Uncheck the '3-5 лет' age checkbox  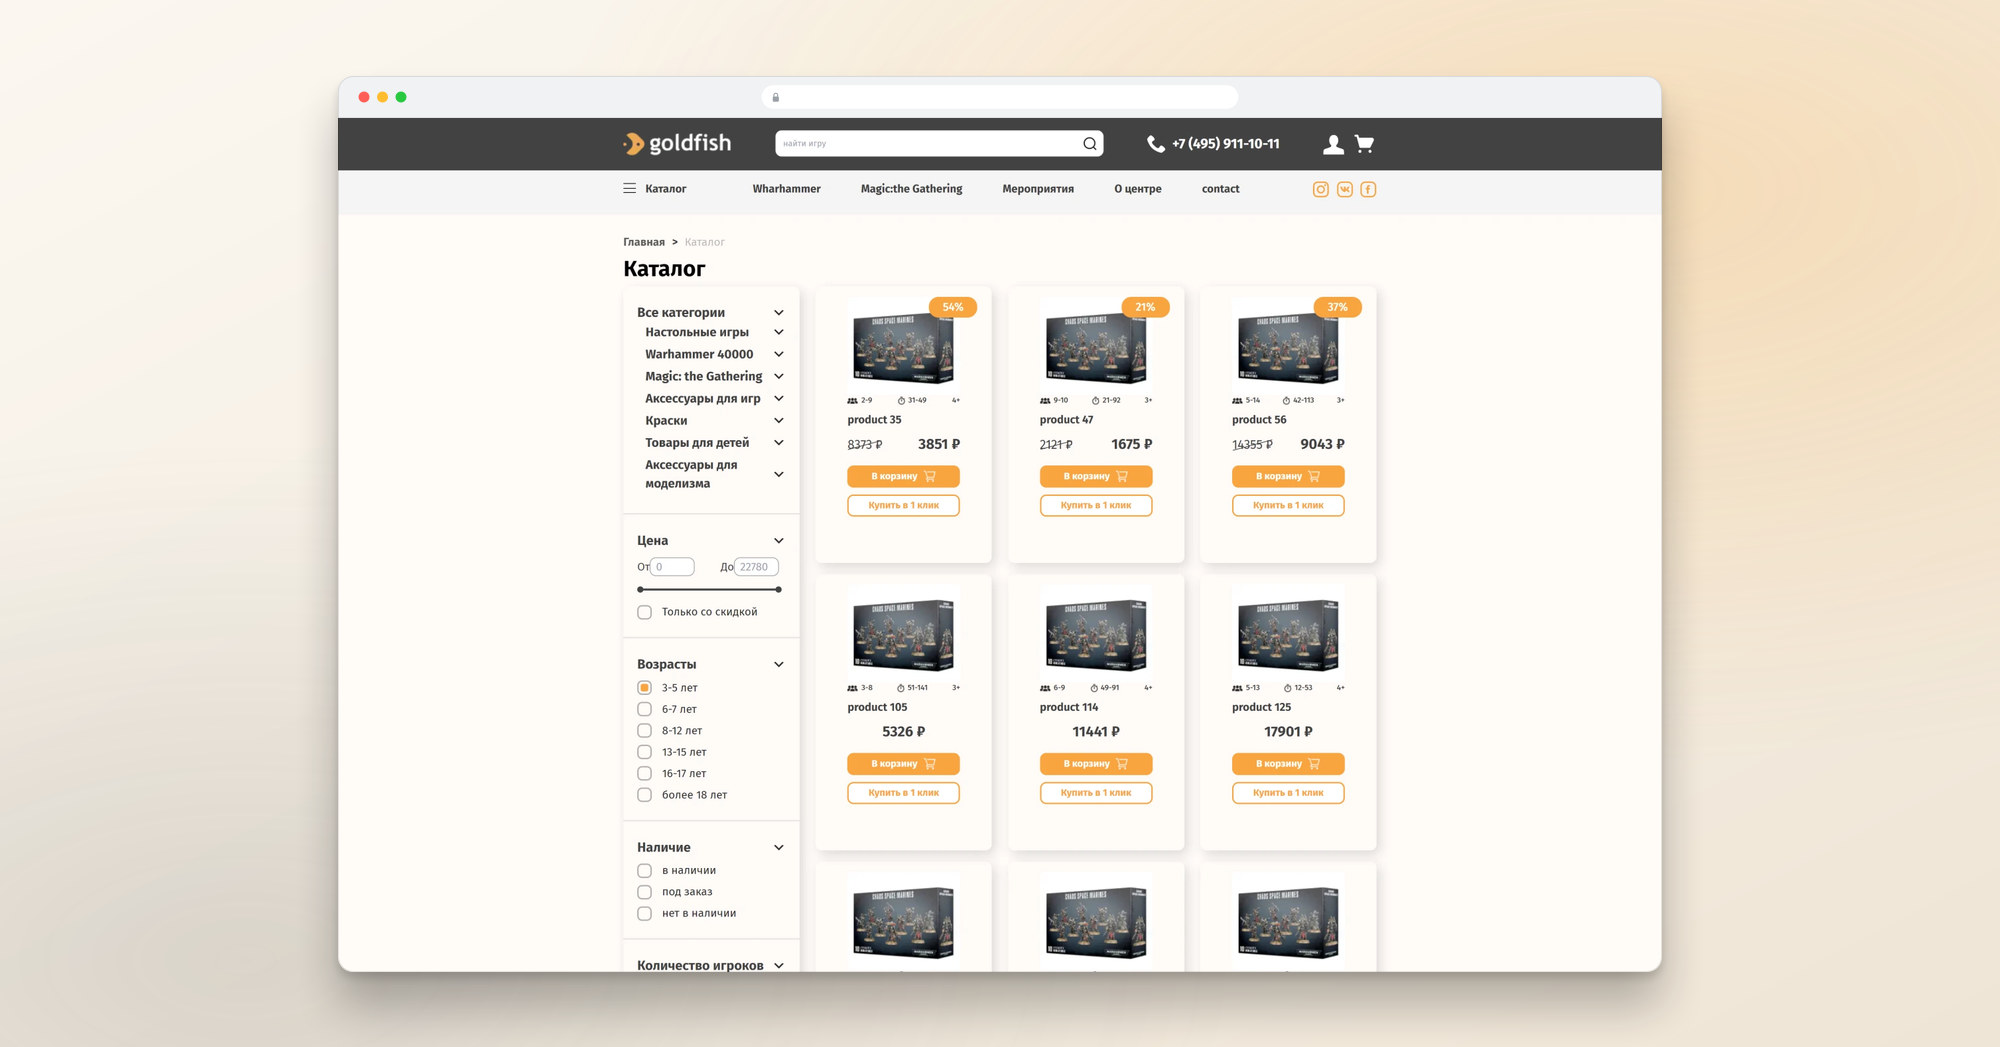(644, 688)
